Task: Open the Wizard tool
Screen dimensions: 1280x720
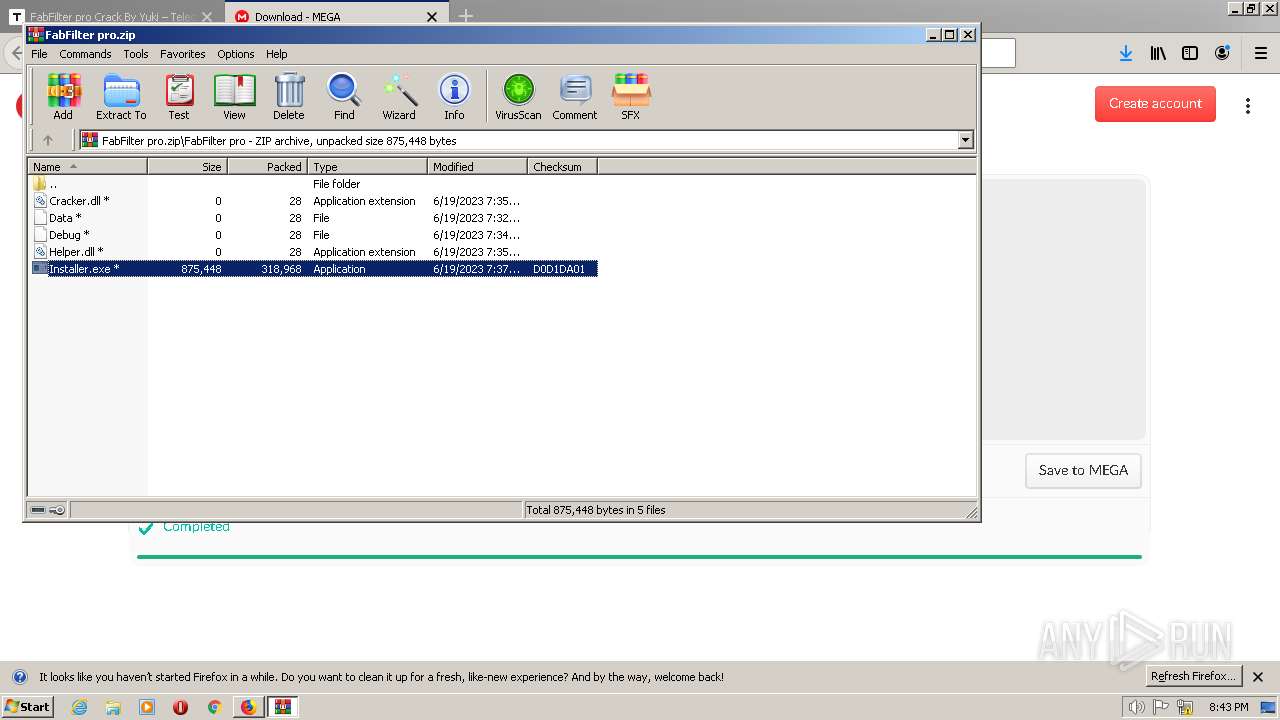Action: (x=399, y=97)
